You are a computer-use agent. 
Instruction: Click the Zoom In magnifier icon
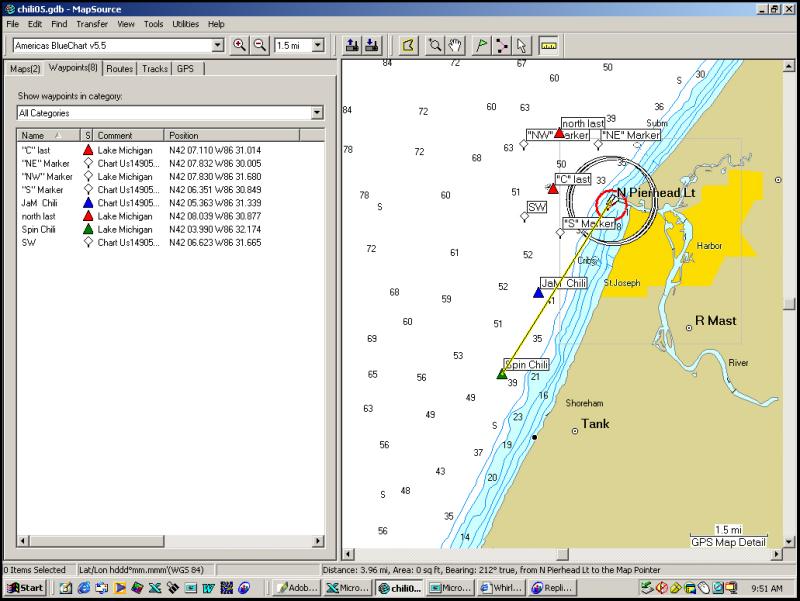[x=240, y=45]
